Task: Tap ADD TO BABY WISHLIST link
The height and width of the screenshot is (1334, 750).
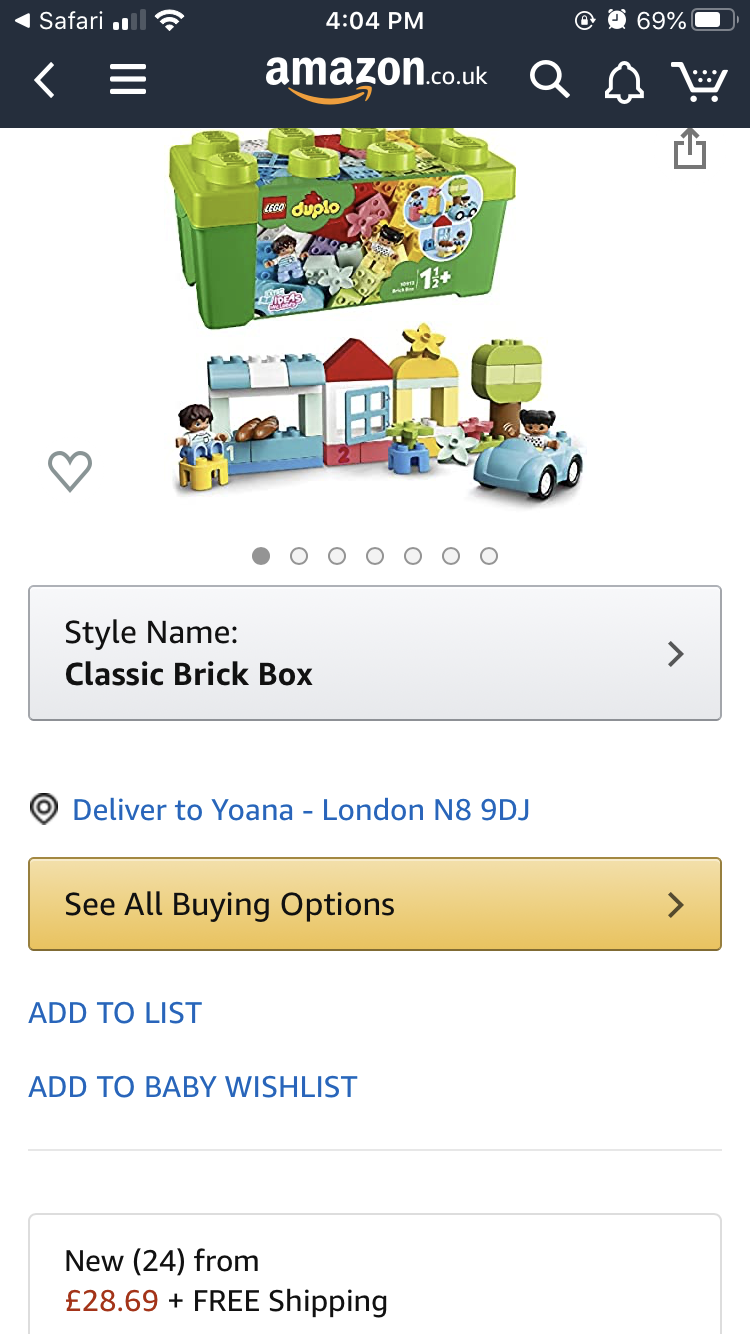Action: point(193,1087)
